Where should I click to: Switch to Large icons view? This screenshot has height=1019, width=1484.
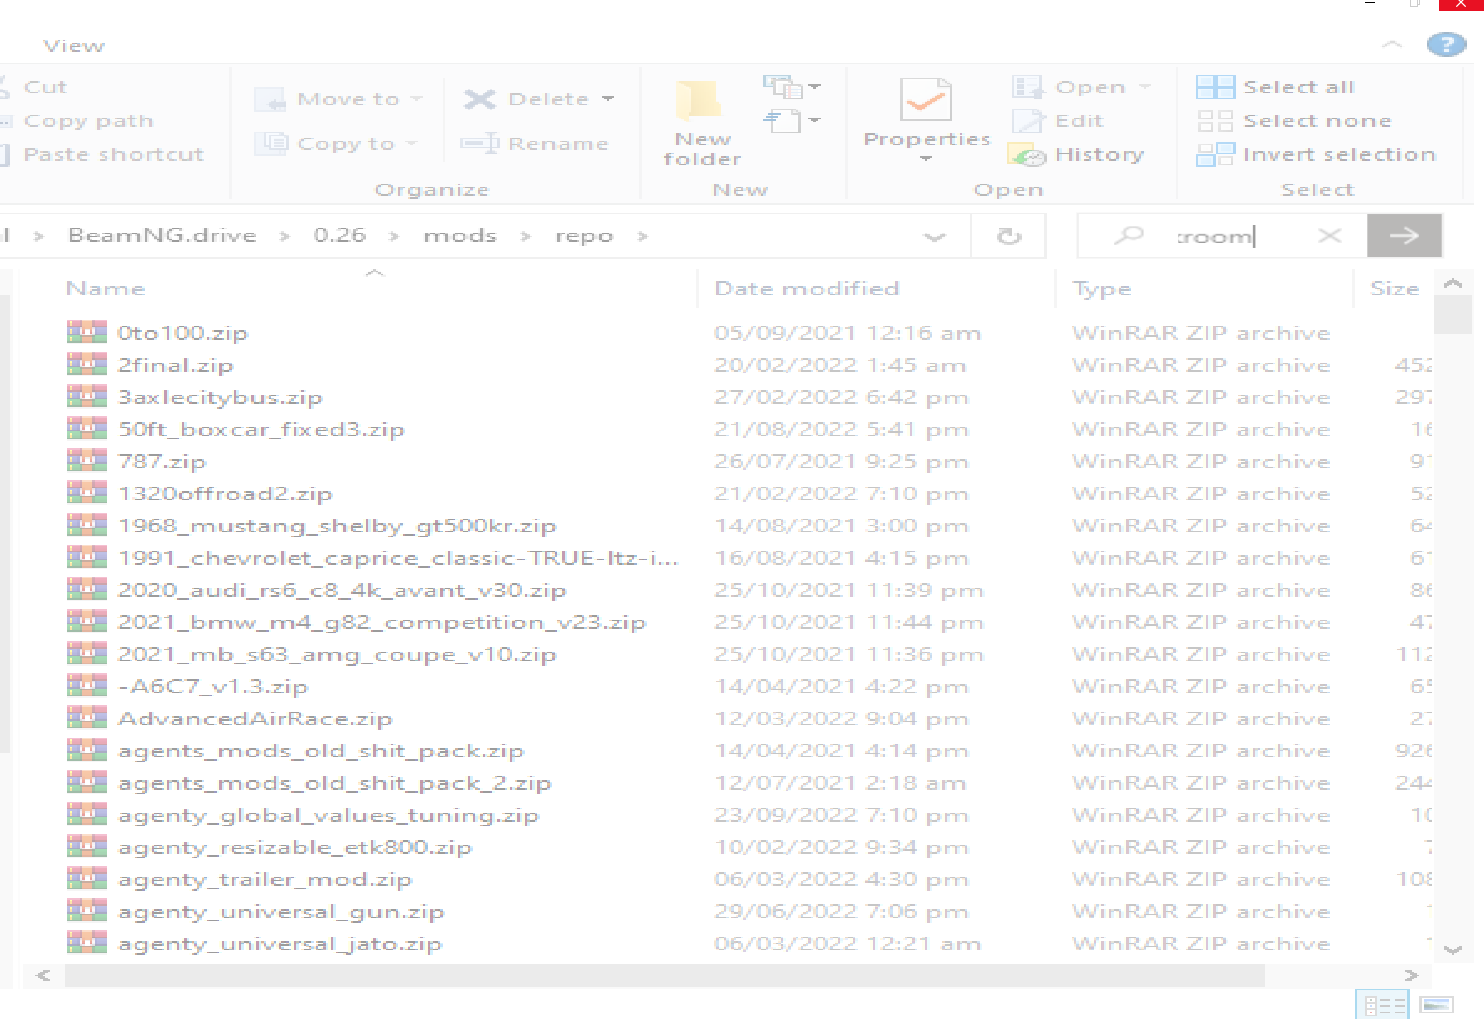1436,1004
